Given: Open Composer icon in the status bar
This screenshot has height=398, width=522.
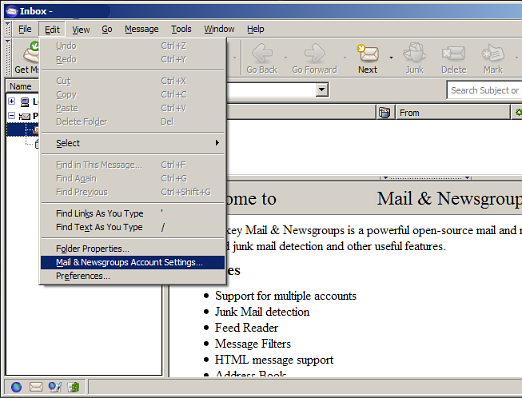Looking at the screenshot, I should click(x=55, y=387).
